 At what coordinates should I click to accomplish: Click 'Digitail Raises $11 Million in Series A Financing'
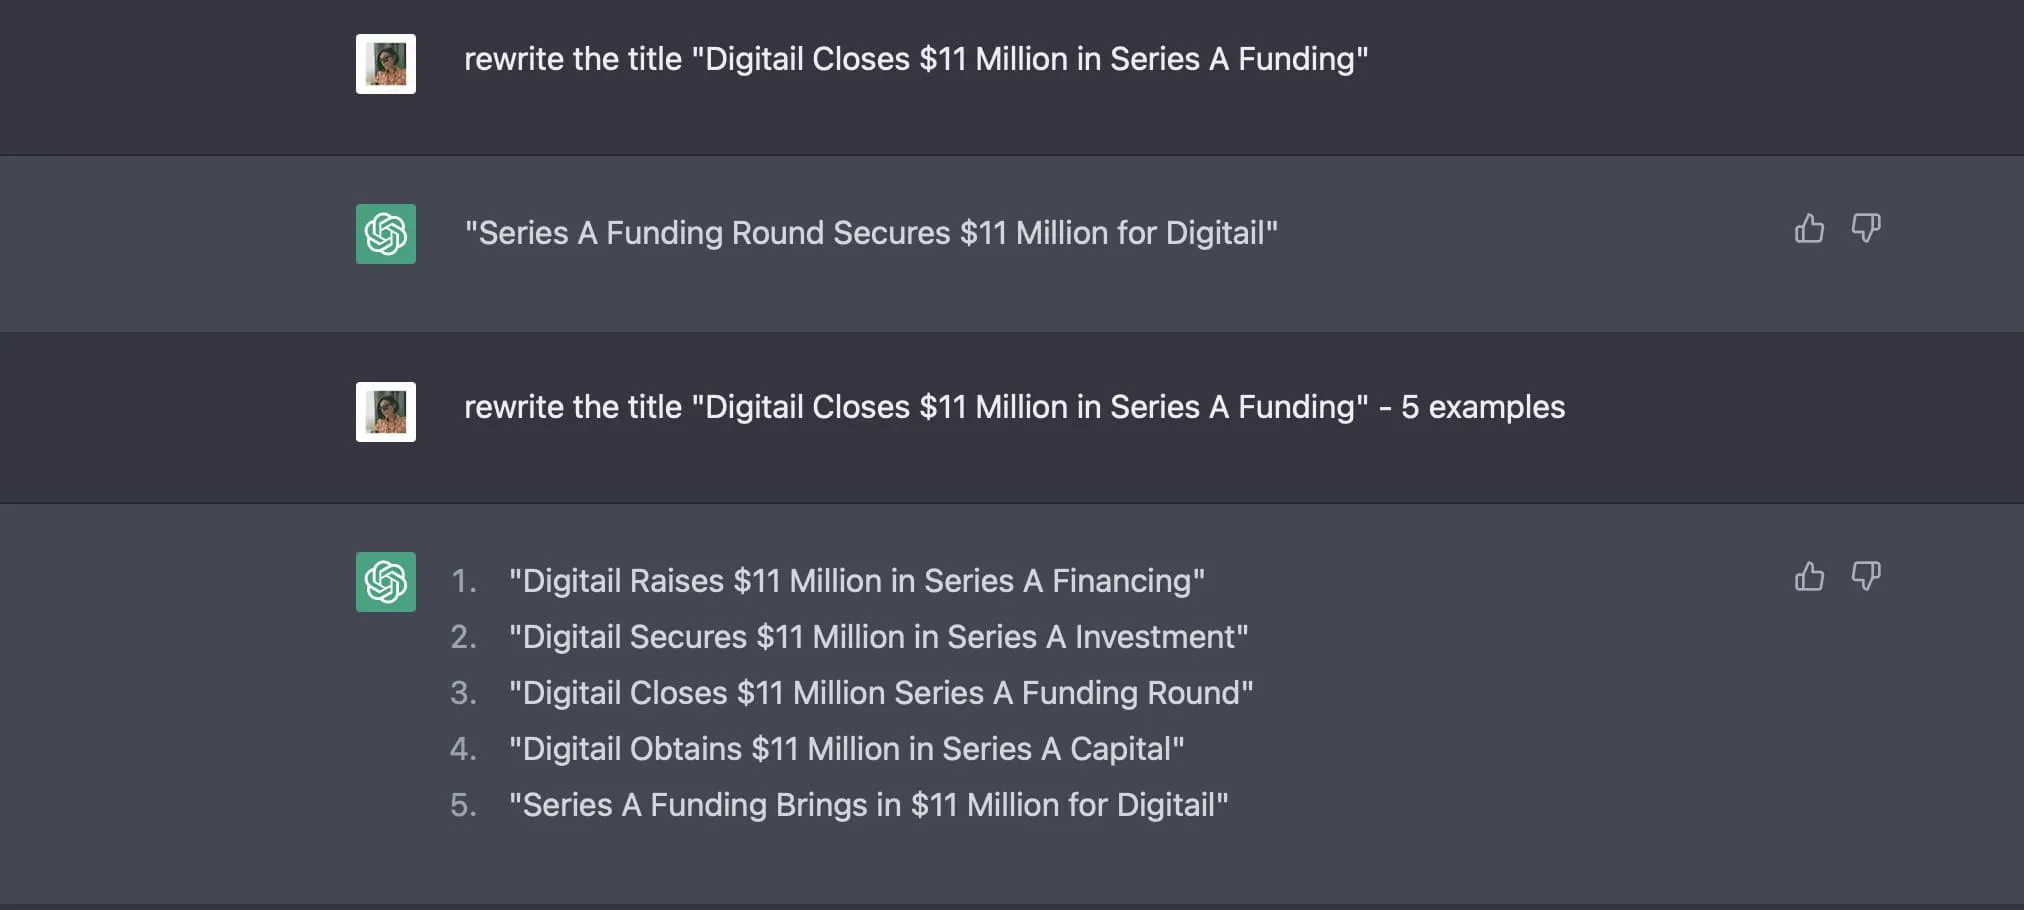pos(857,581)
